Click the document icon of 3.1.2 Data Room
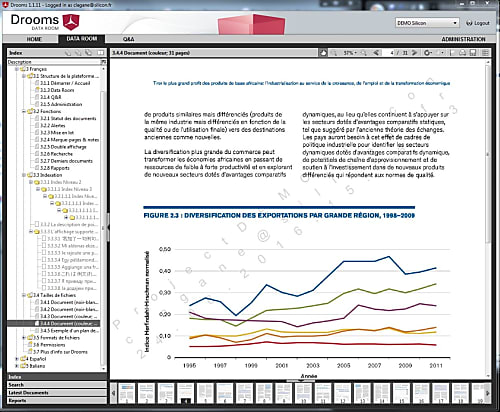This screenshot has height=412, width=500. (x=37, y=90)
